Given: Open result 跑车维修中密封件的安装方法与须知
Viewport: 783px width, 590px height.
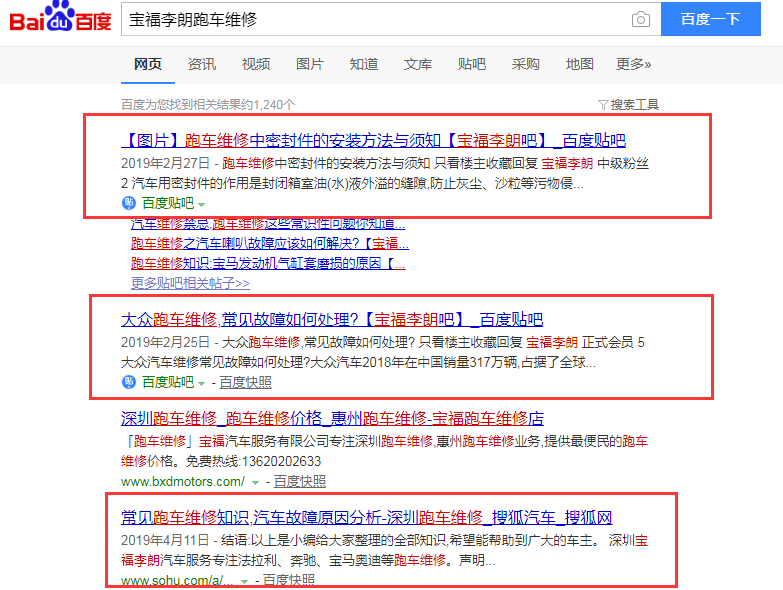Looking at the screenshot, I should click(373, 140).
